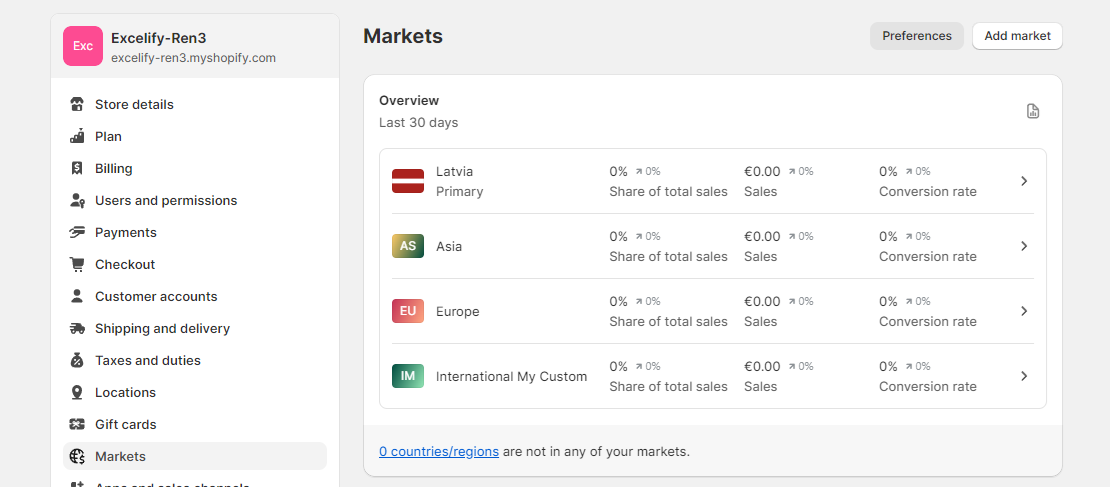Click the Payments hand icon
Screen dimensions: 1110x487
click(x=77, y=233)
